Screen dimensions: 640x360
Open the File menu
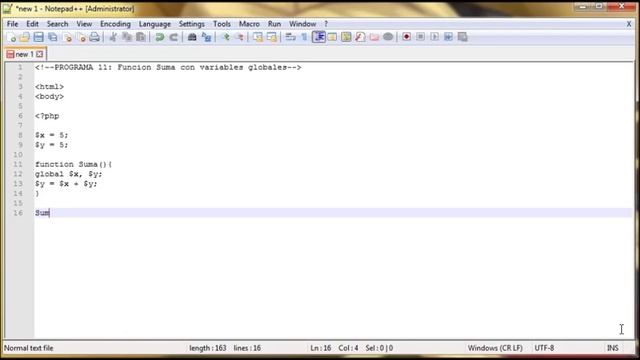point(13,24)
